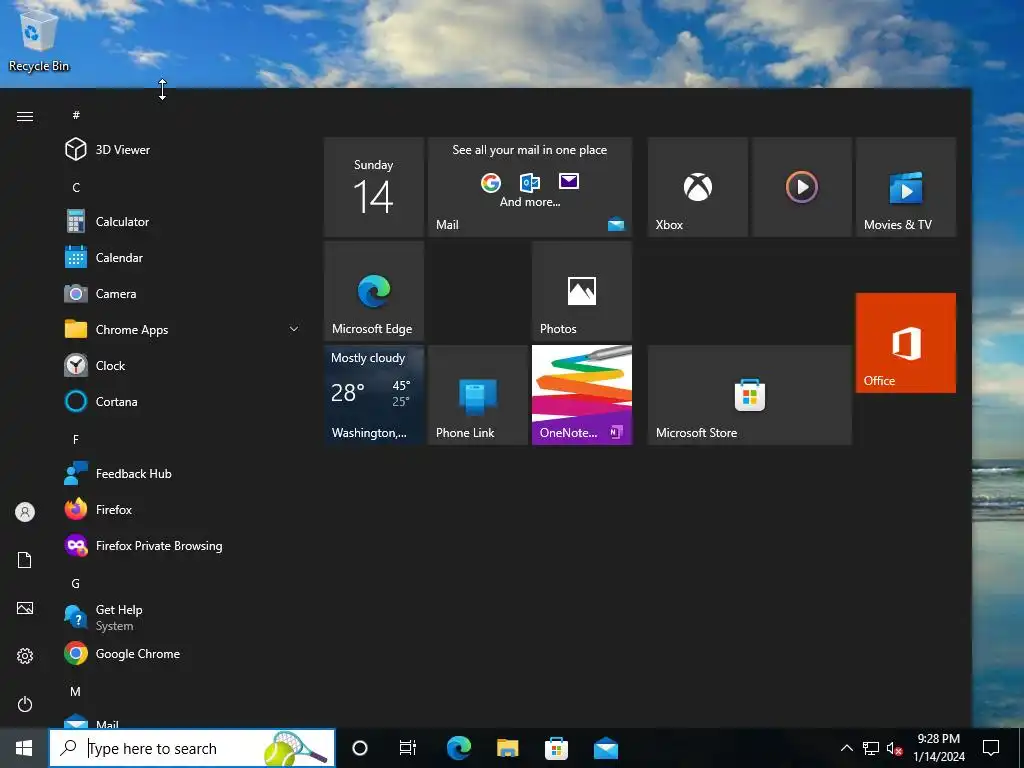Click the G letter group header
Screen dimensions: 1024x768
pos(76,583)
